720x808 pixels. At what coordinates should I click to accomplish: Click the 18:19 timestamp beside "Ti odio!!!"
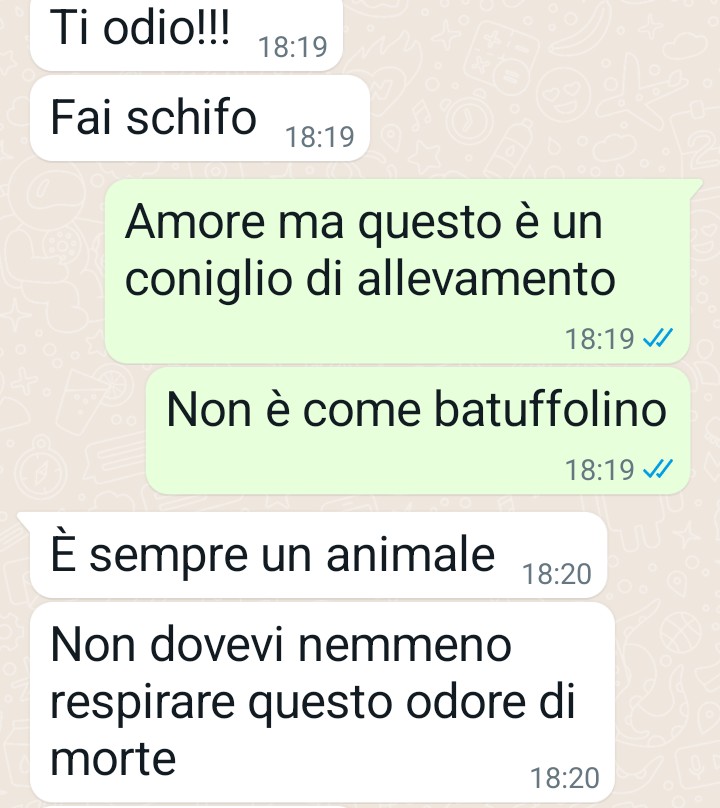coord(293,47)
